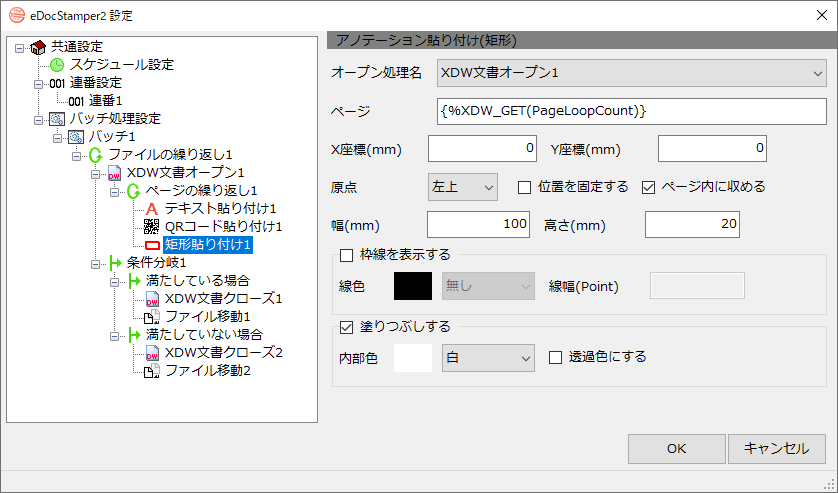
Task: Check the 透過色にする checkbox
Action: 555,358
